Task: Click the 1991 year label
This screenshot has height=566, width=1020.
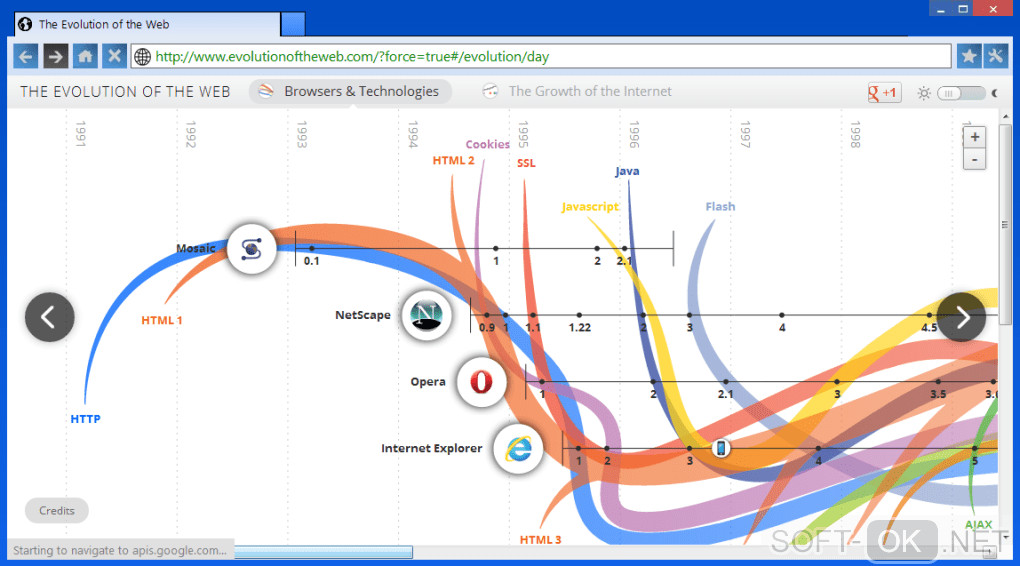Action: (x=81, y=134)
